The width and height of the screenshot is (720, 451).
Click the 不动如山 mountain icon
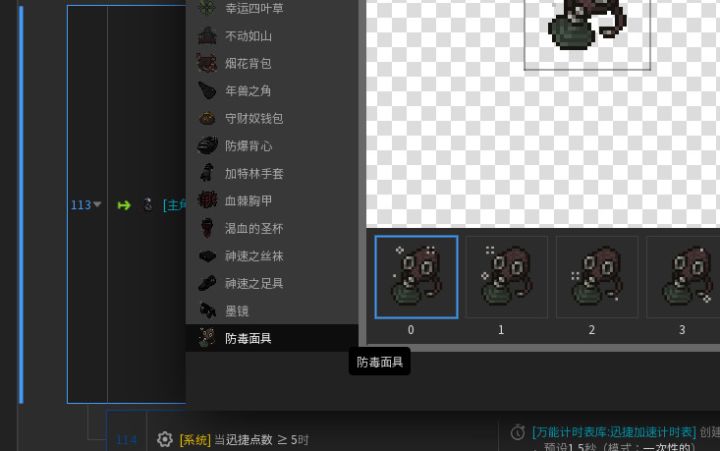(x=207, y=36)
